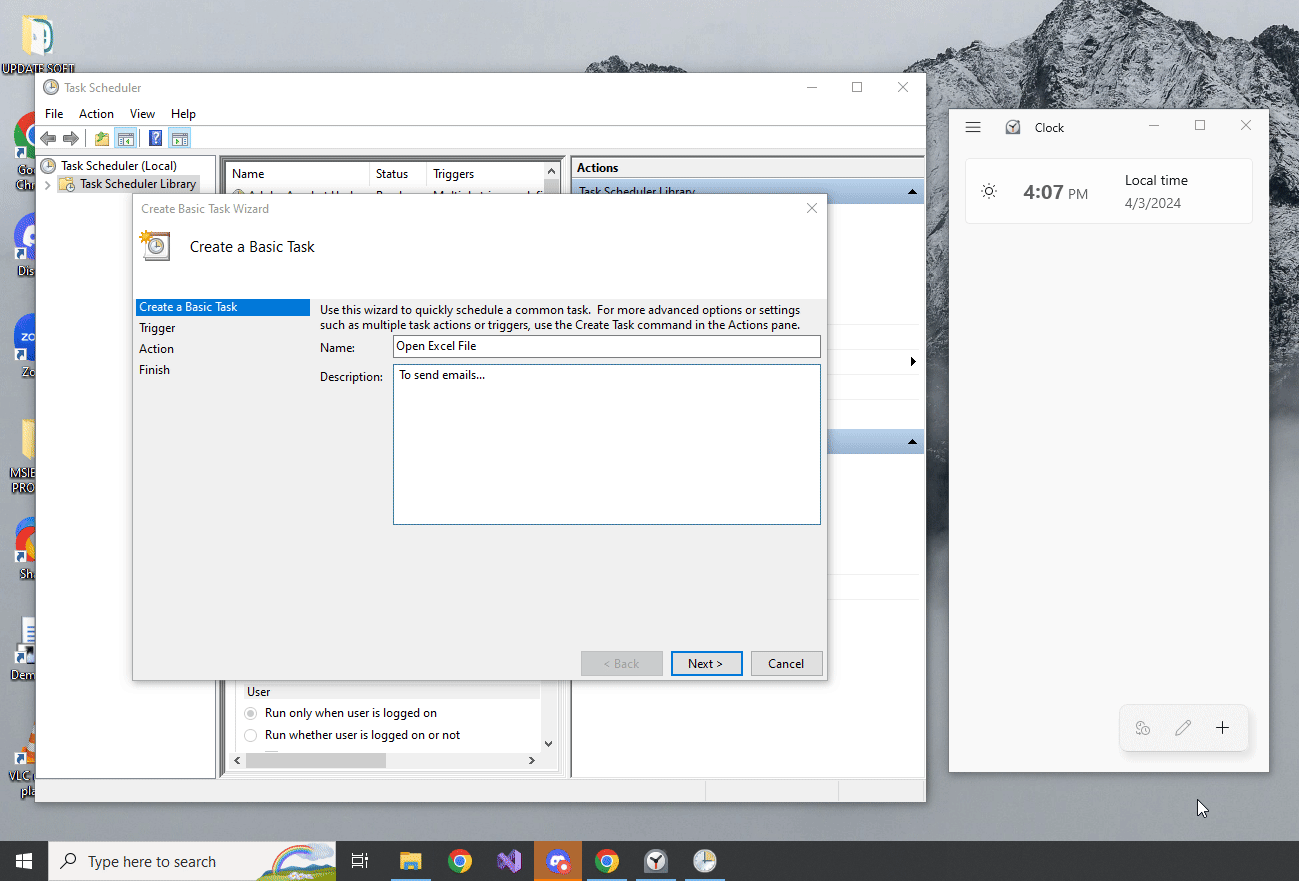Close the Create Basic Task Wizard dialog

pos(812,208)
